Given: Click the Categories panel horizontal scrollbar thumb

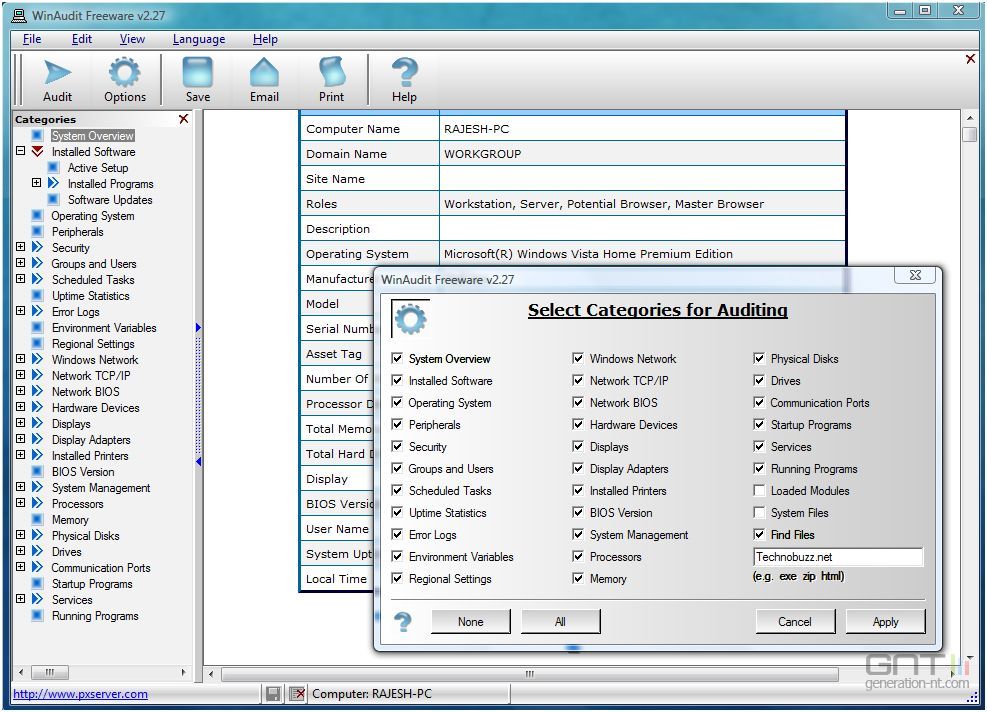Looking at the screenshot, I should (x=50, y=672).
